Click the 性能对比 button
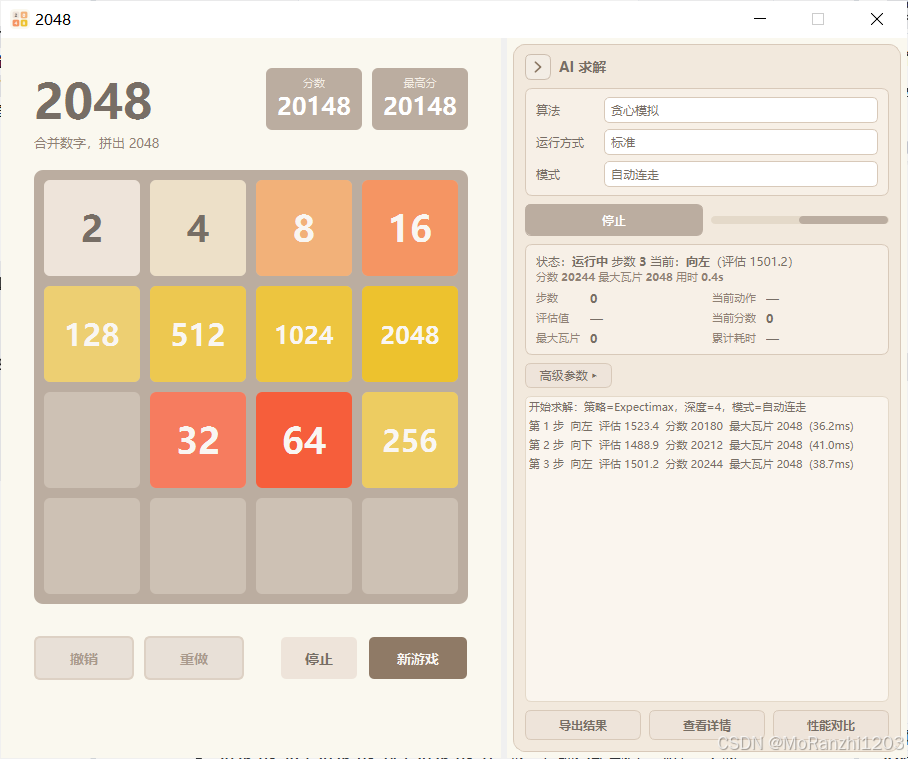This screenshot has width=908, height=759. point(830,725)
